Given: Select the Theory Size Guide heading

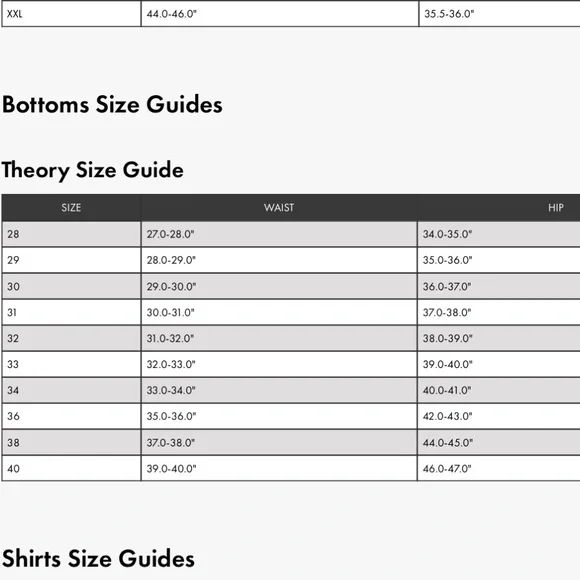Looking at the screenshot, I should pos(92,171).
